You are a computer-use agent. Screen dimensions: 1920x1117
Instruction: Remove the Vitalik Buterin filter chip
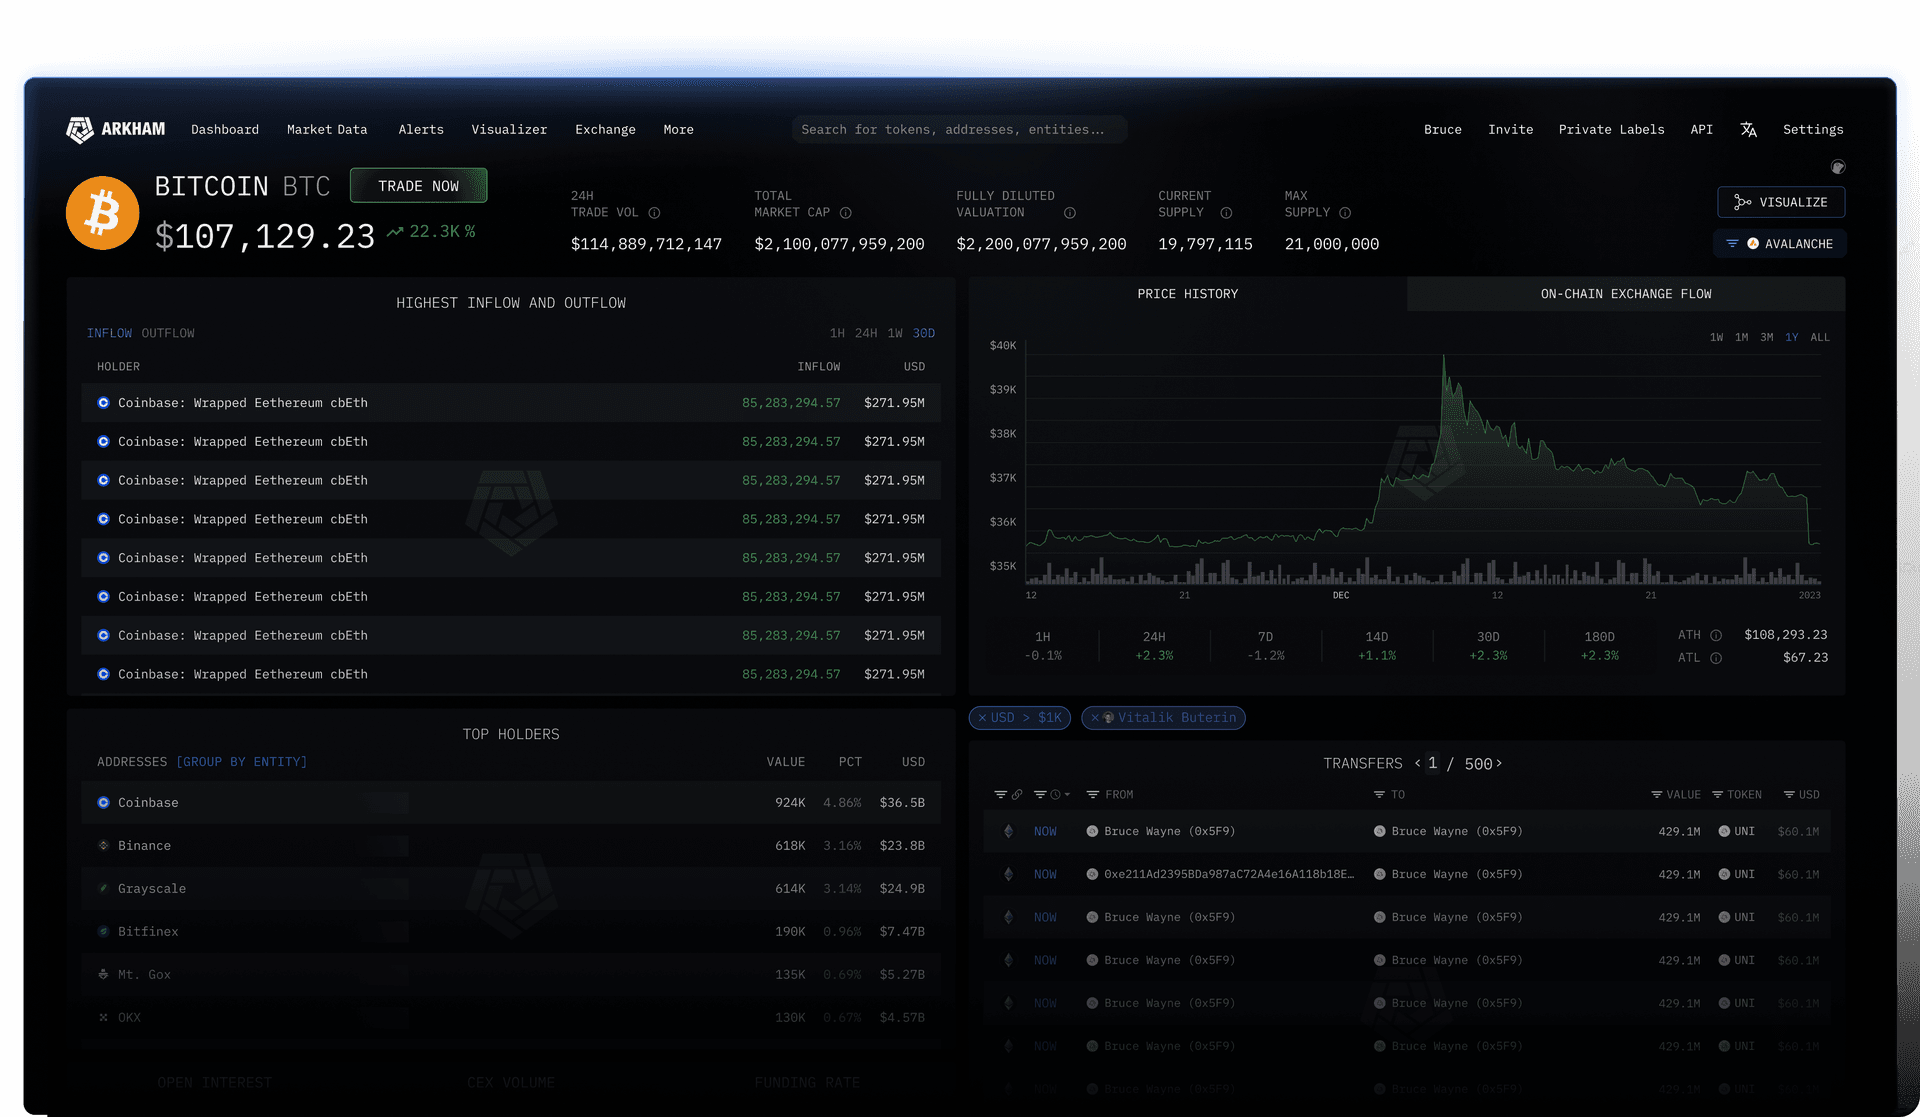point(1095,718)
